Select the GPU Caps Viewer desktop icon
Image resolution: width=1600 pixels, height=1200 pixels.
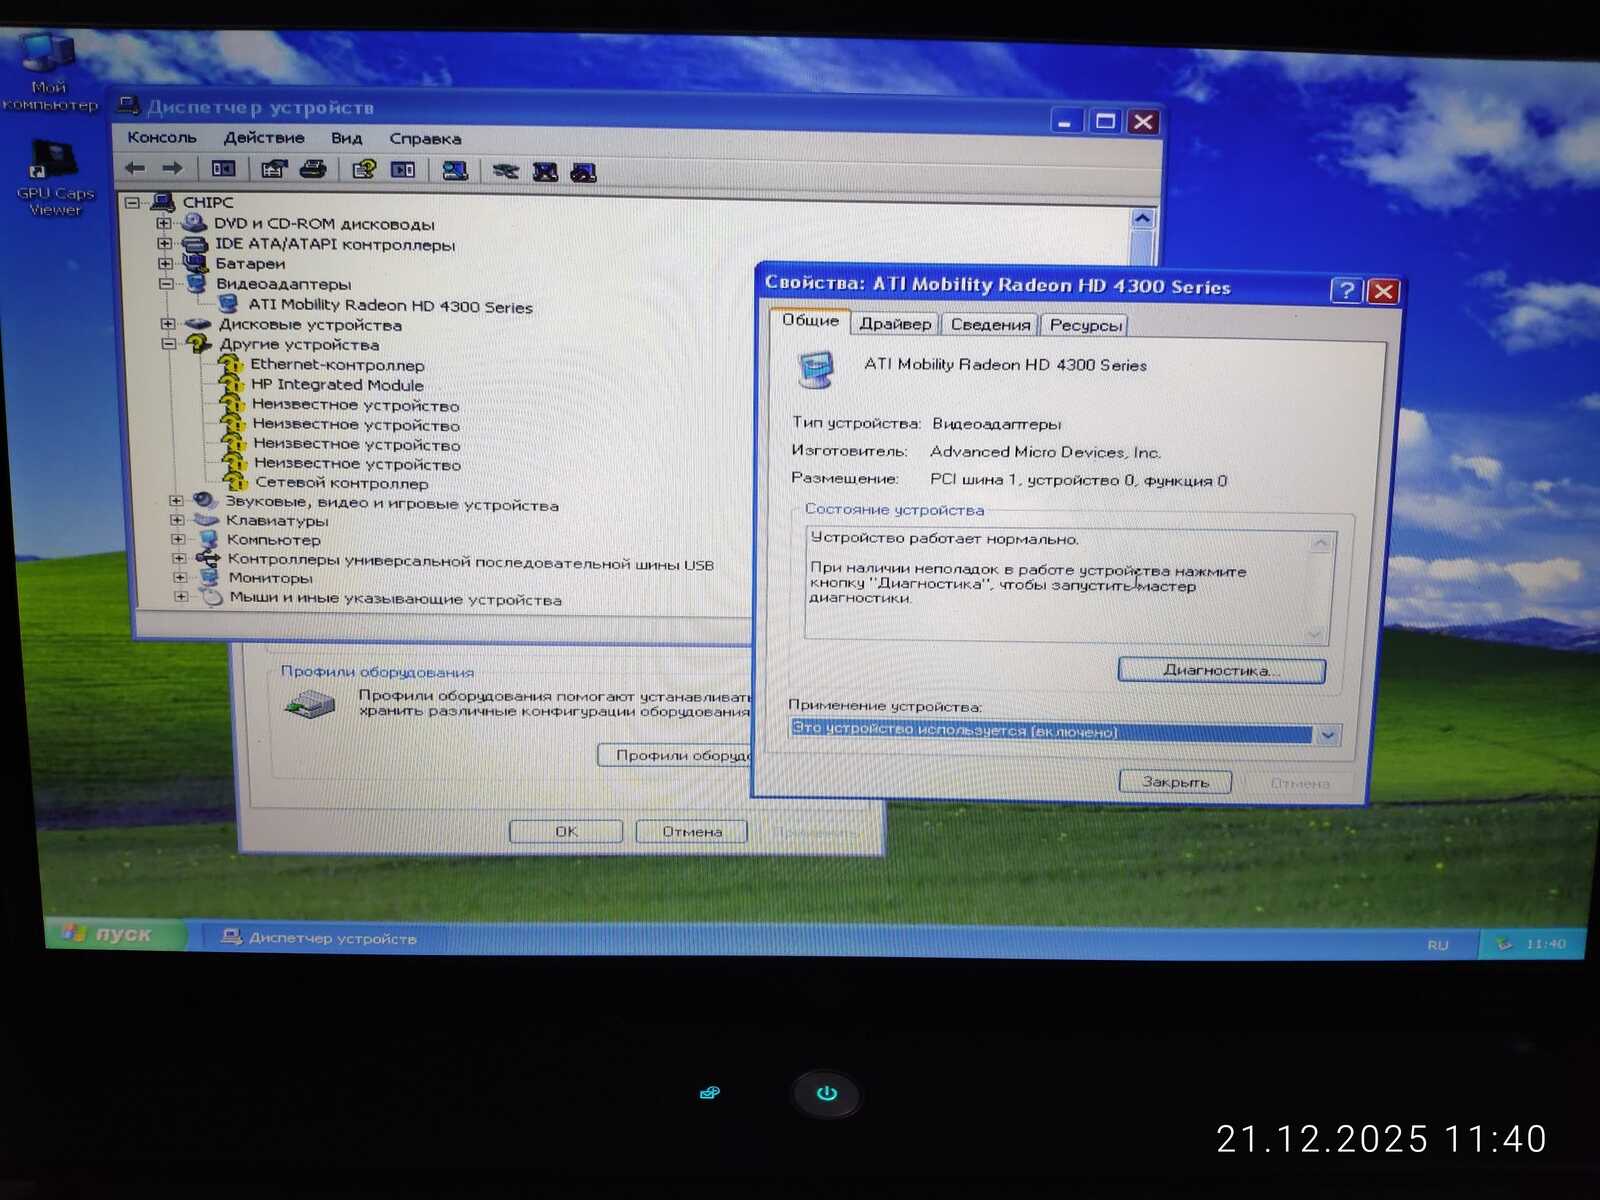(x=53, y=178)
